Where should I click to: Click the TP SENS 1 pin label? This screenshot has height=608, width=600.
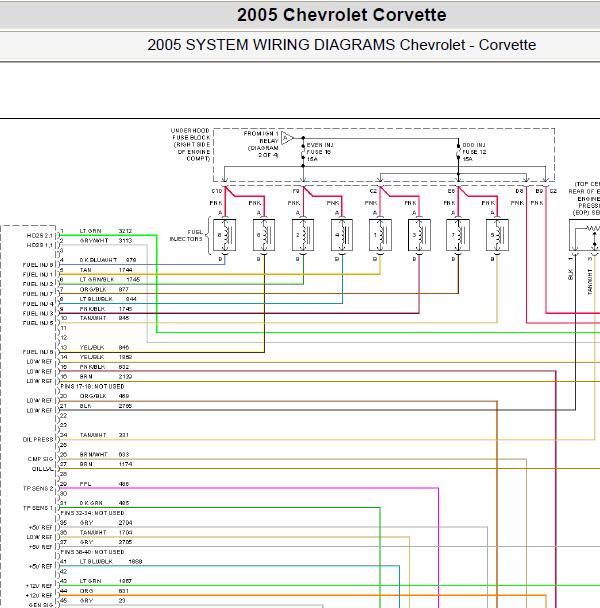pos(38,508)
